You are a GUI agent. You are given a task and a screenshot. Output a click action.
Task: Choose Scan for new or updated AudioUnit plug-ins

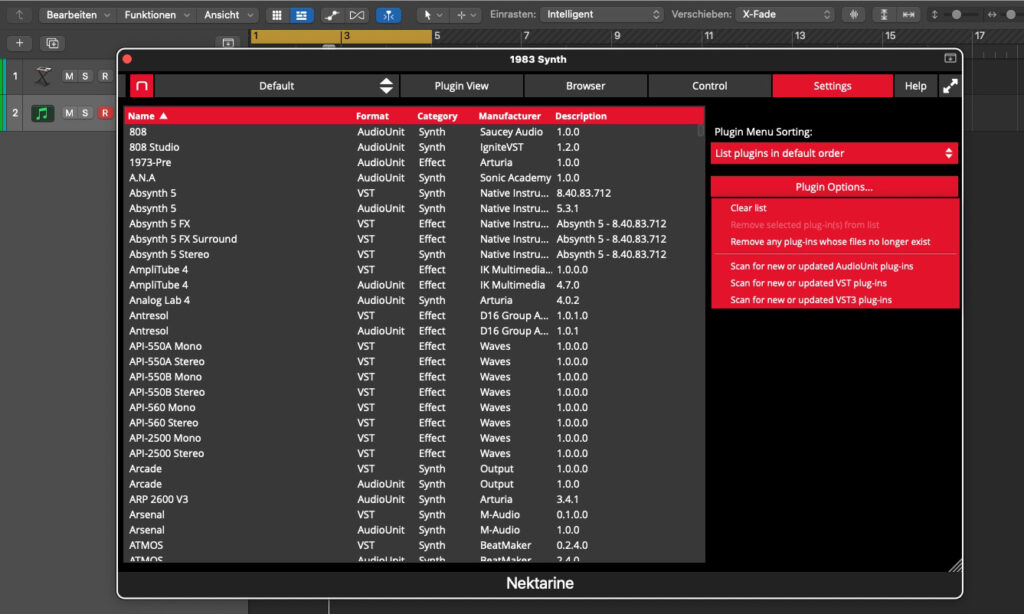tap(822, 266)
